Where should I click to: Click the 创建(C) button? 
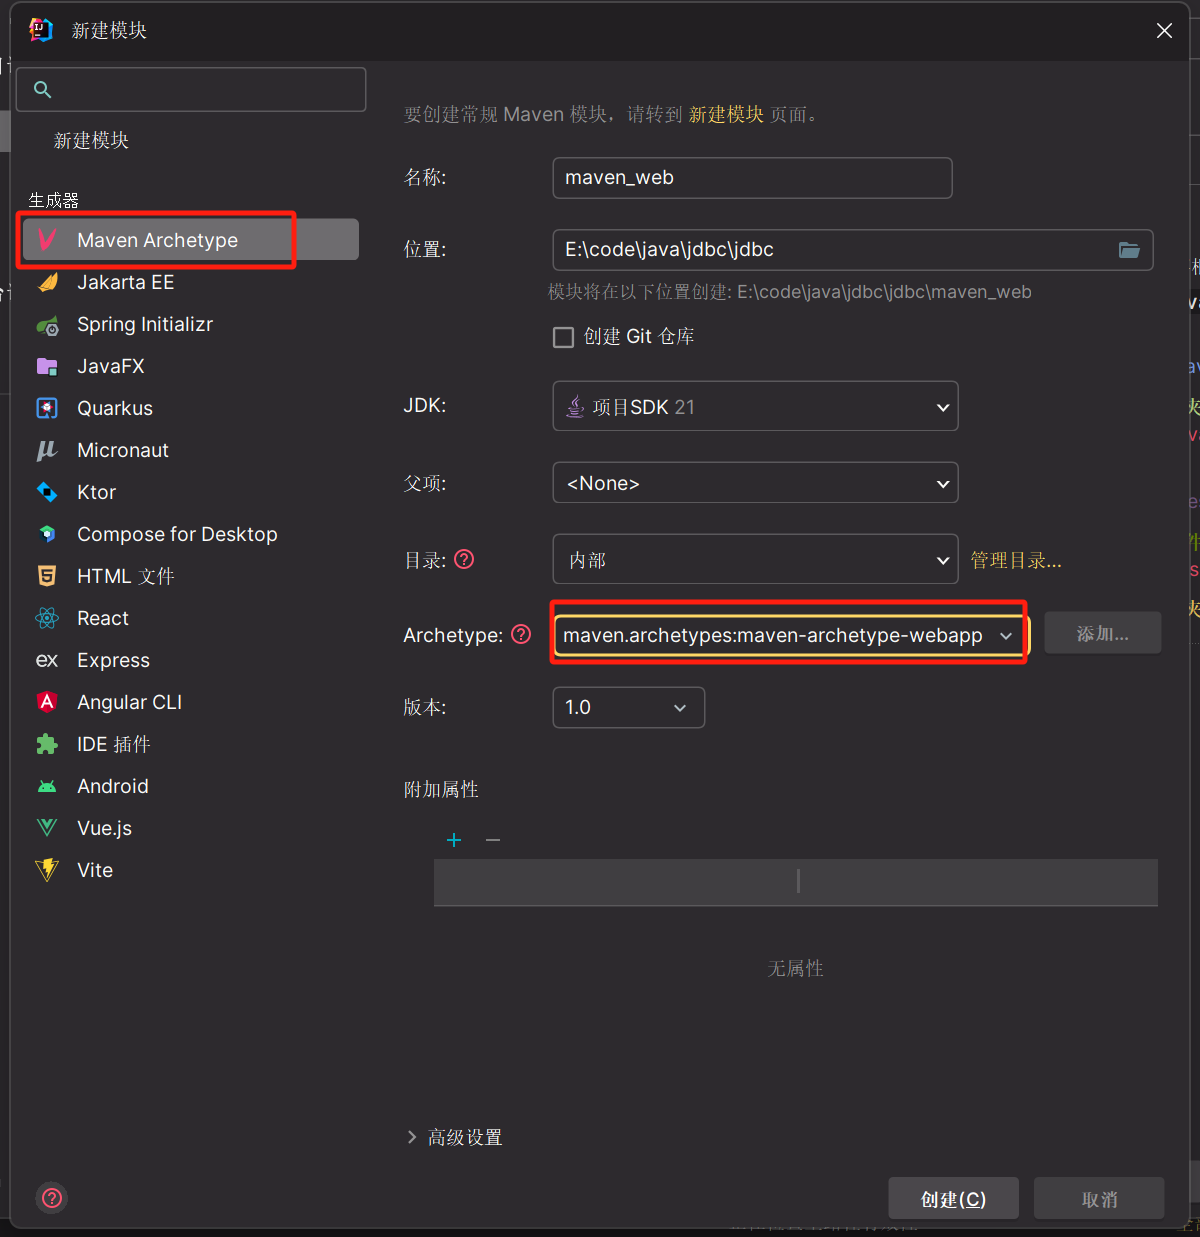click(x=953, y=1198)
